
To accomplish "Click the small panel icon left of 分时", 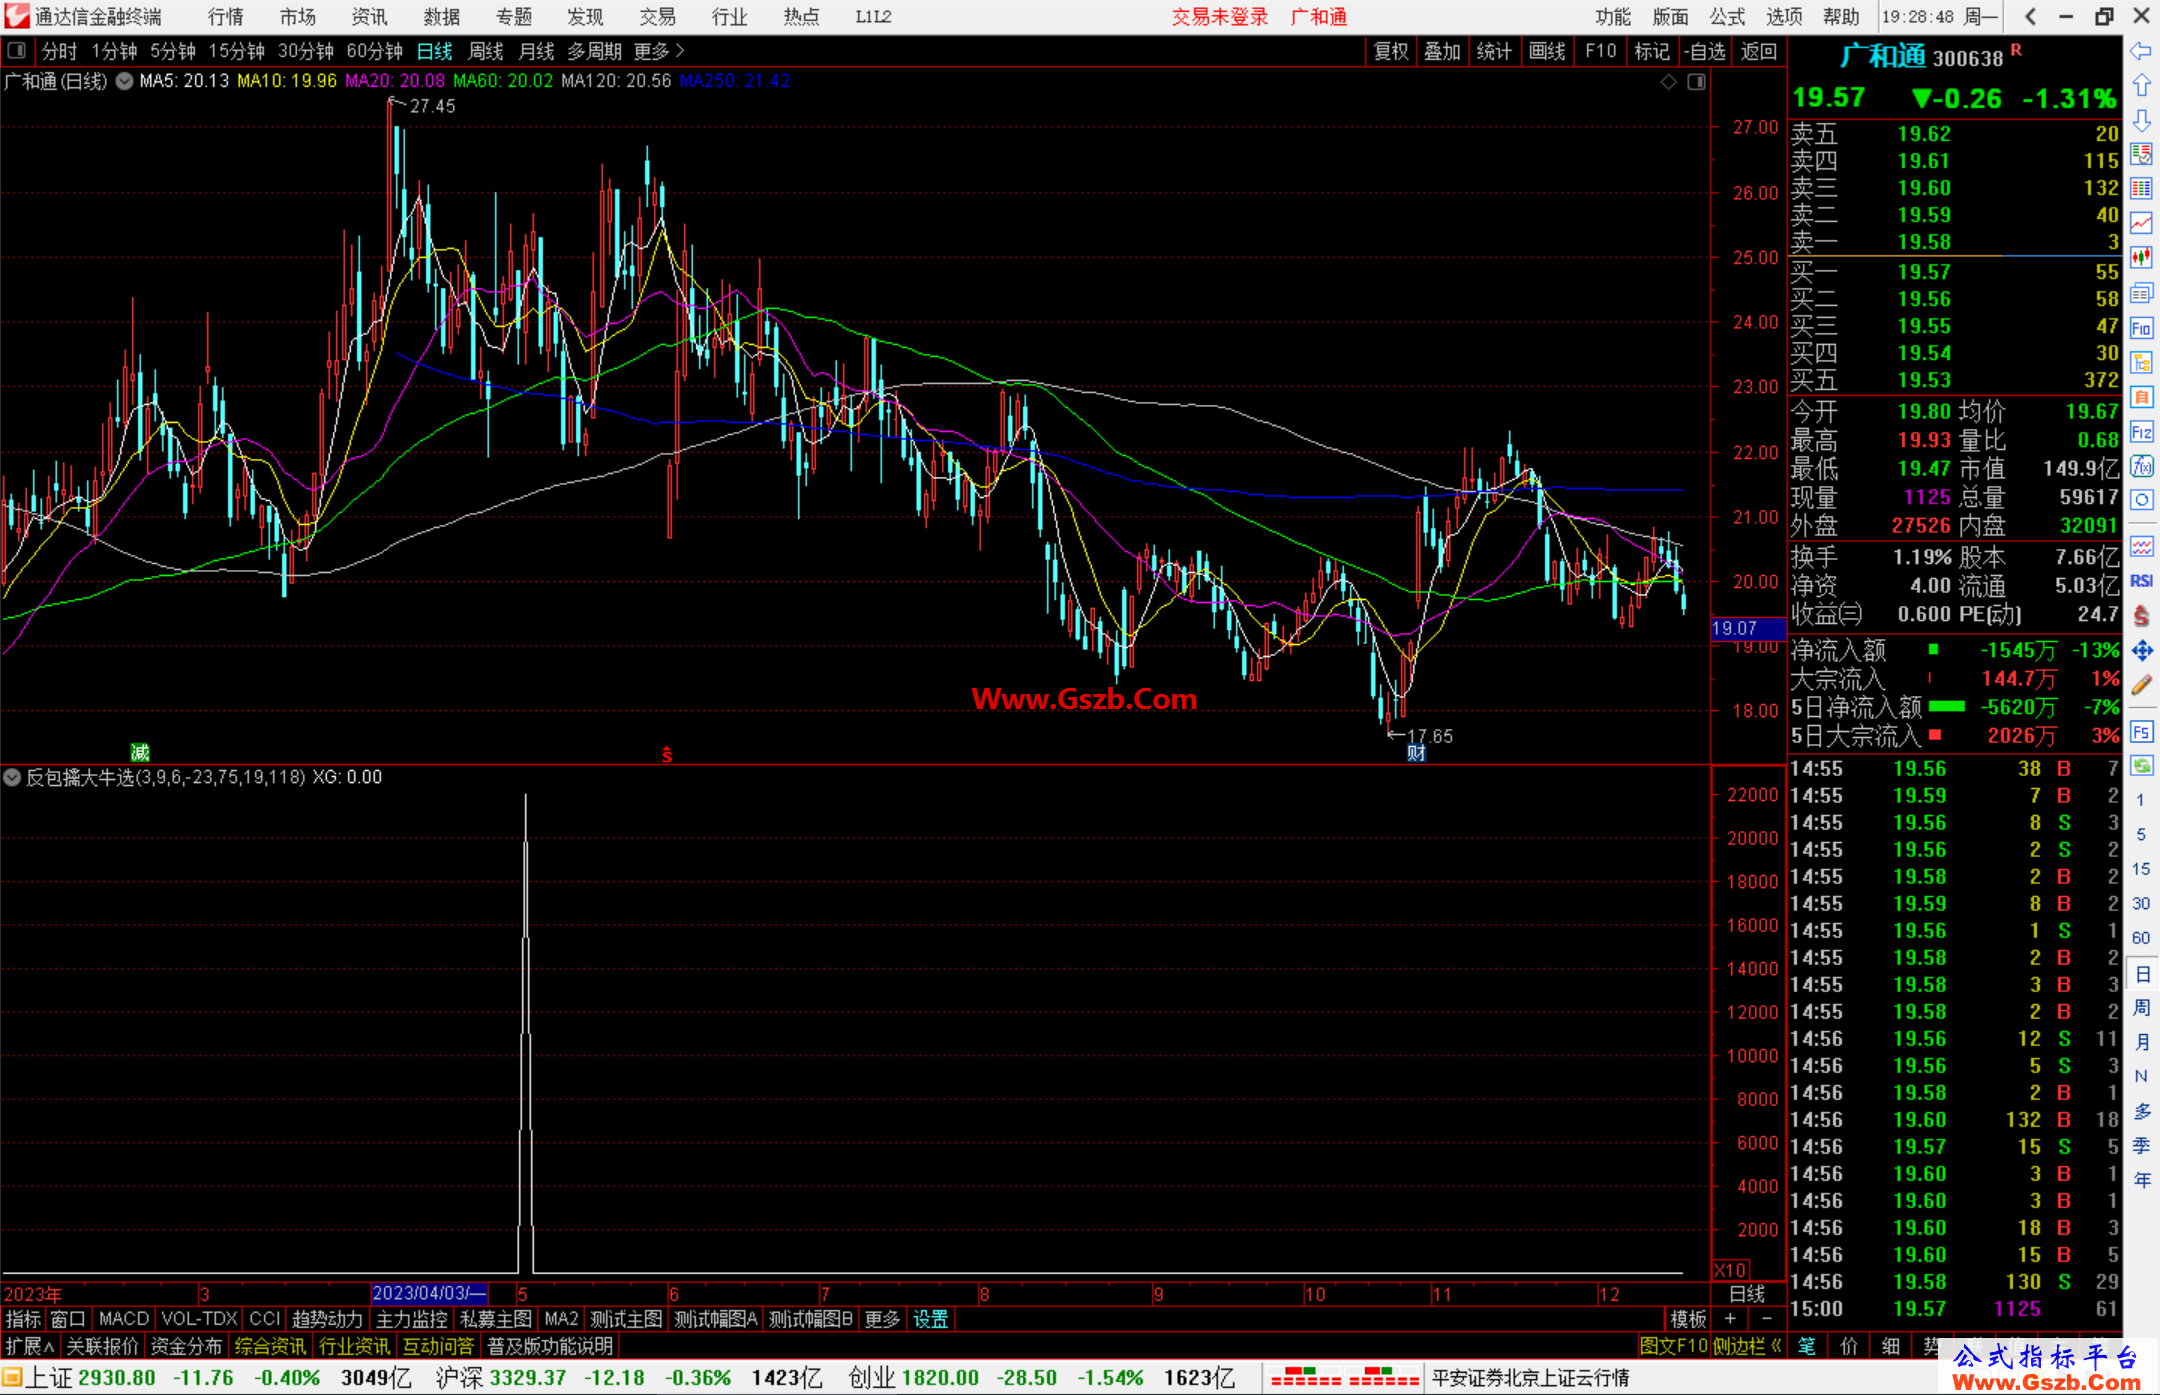I will pyautogui.click(x=17, y=50).
